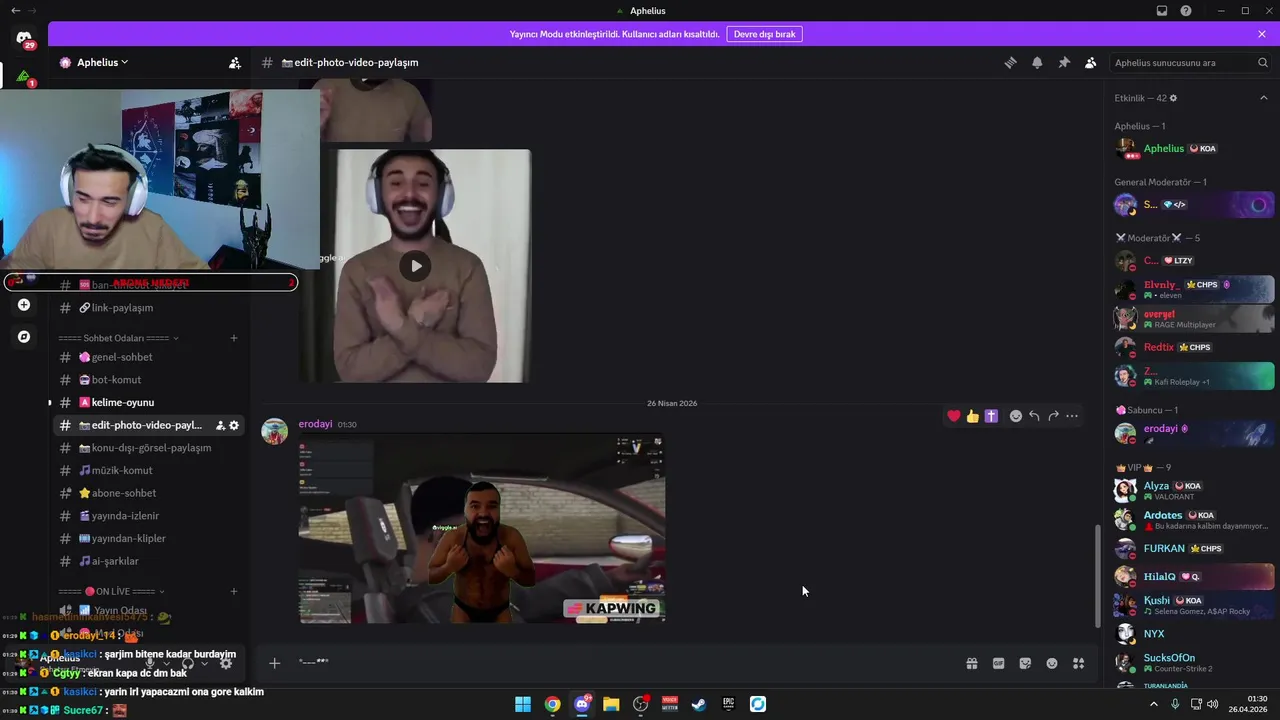Click create invite icon on edit-photo-video channel
Image resolution: width=1280 pixels, height=720 pixels.
[x=220, y=425]
